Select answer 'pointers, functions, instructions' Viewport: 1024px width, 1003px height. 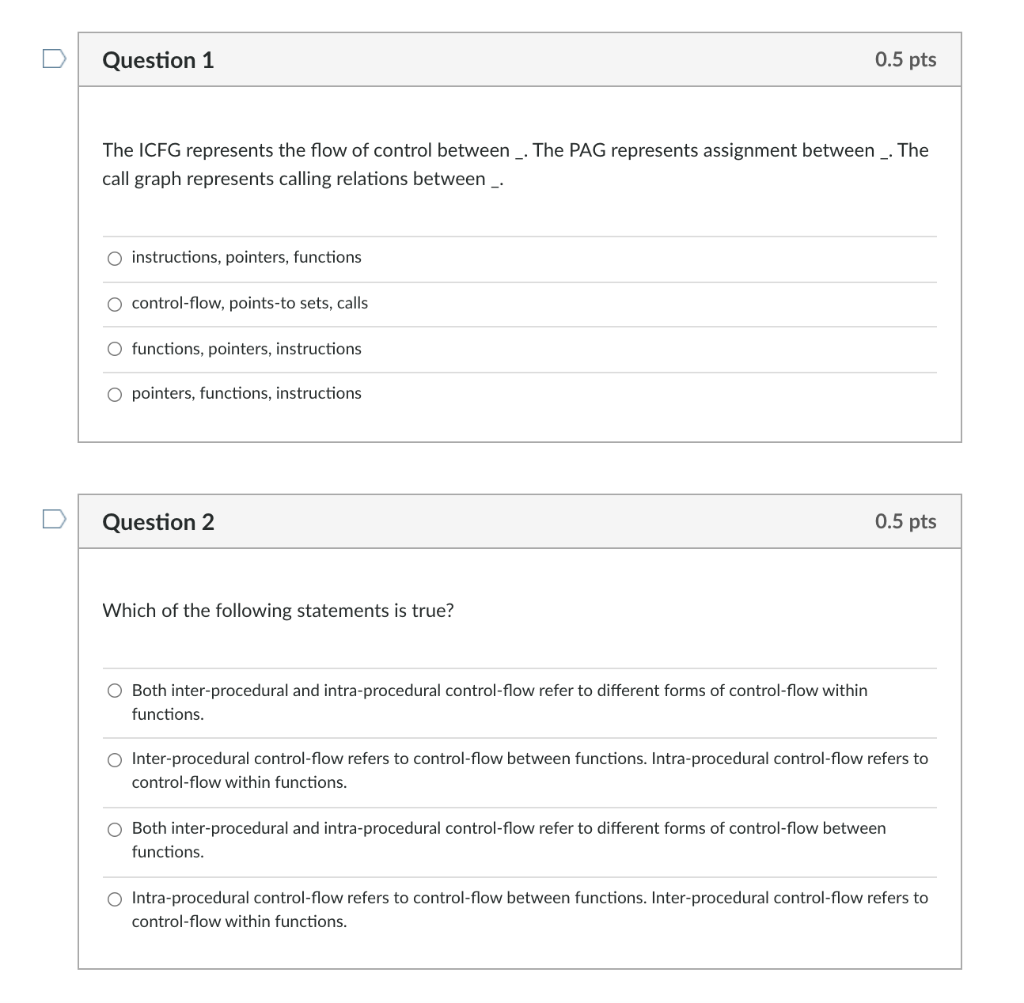pyautogui.click(x=114, y=393)
